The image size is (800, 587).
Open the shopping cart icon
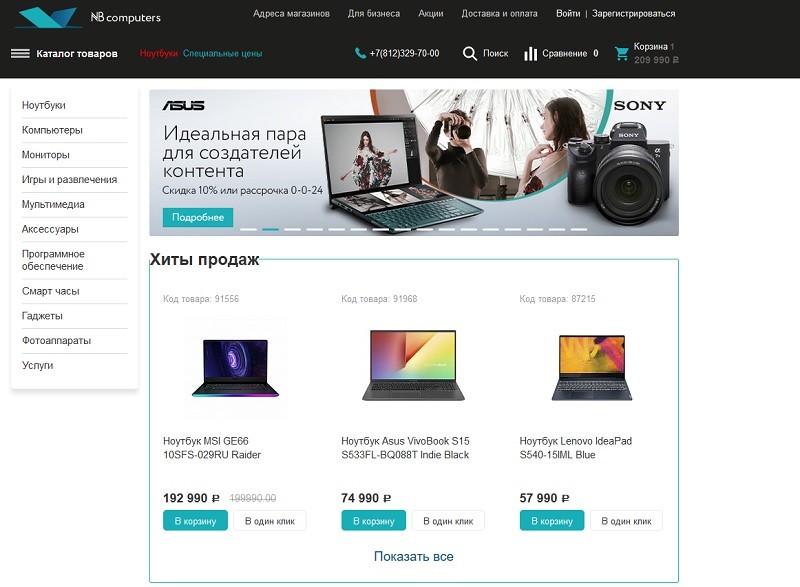pos(621,54)
